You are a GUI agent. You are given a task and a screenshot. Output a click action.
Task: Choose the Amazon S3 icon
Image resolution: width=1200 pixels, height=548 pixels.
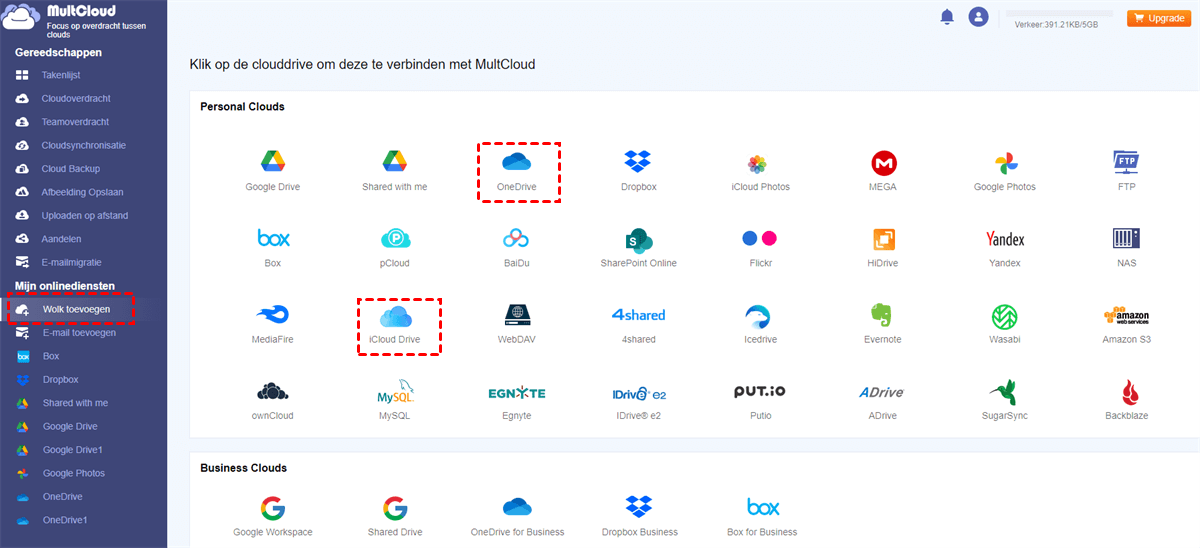tap(1127, 315)
